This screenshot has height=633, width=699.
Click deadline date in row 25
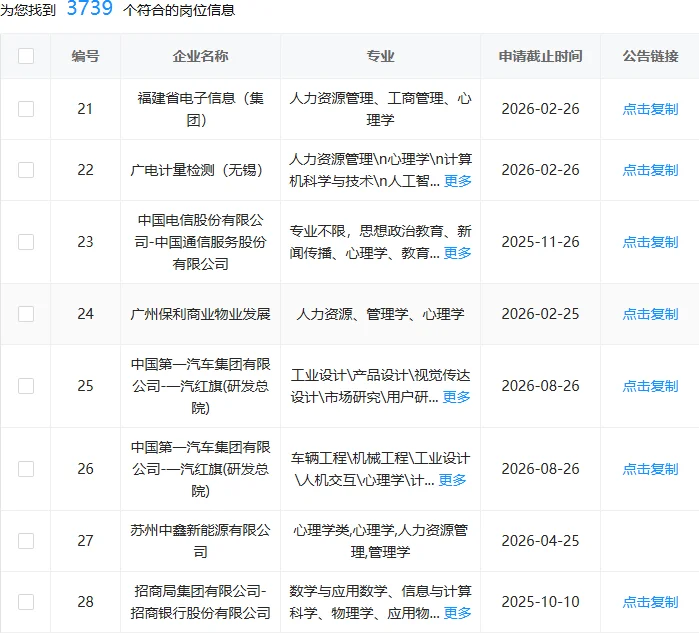point(540,386)
